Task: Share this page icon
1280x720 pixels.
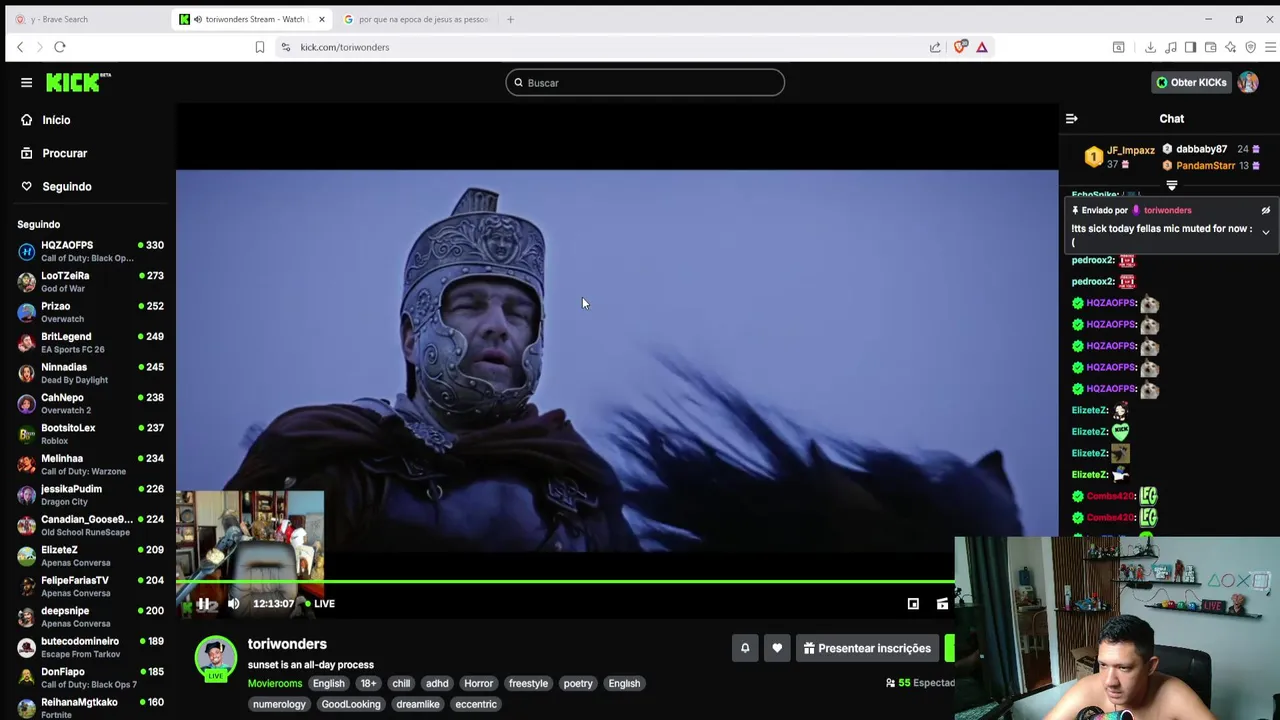Action: [x=935, y=47]
